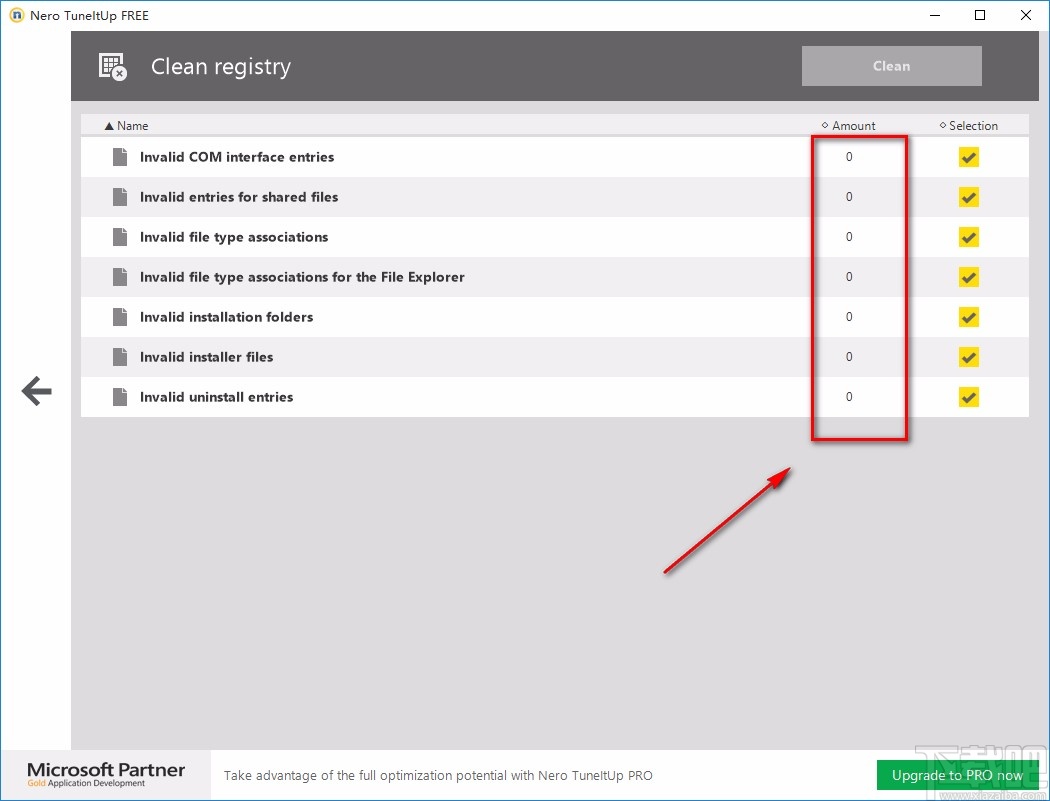Select Invalid entries for shared files text
This screenshot has width=1050, height=801.
pos(239,197)
